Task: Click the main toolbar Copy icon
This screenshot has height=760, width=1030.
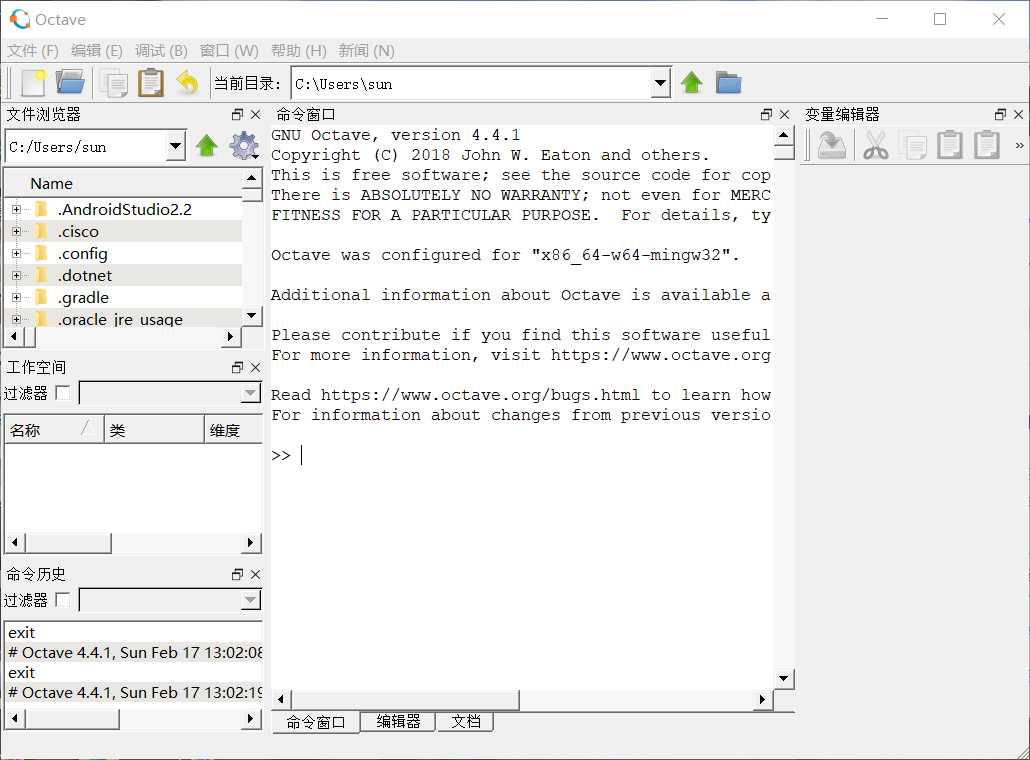Action: click(115, 83)
